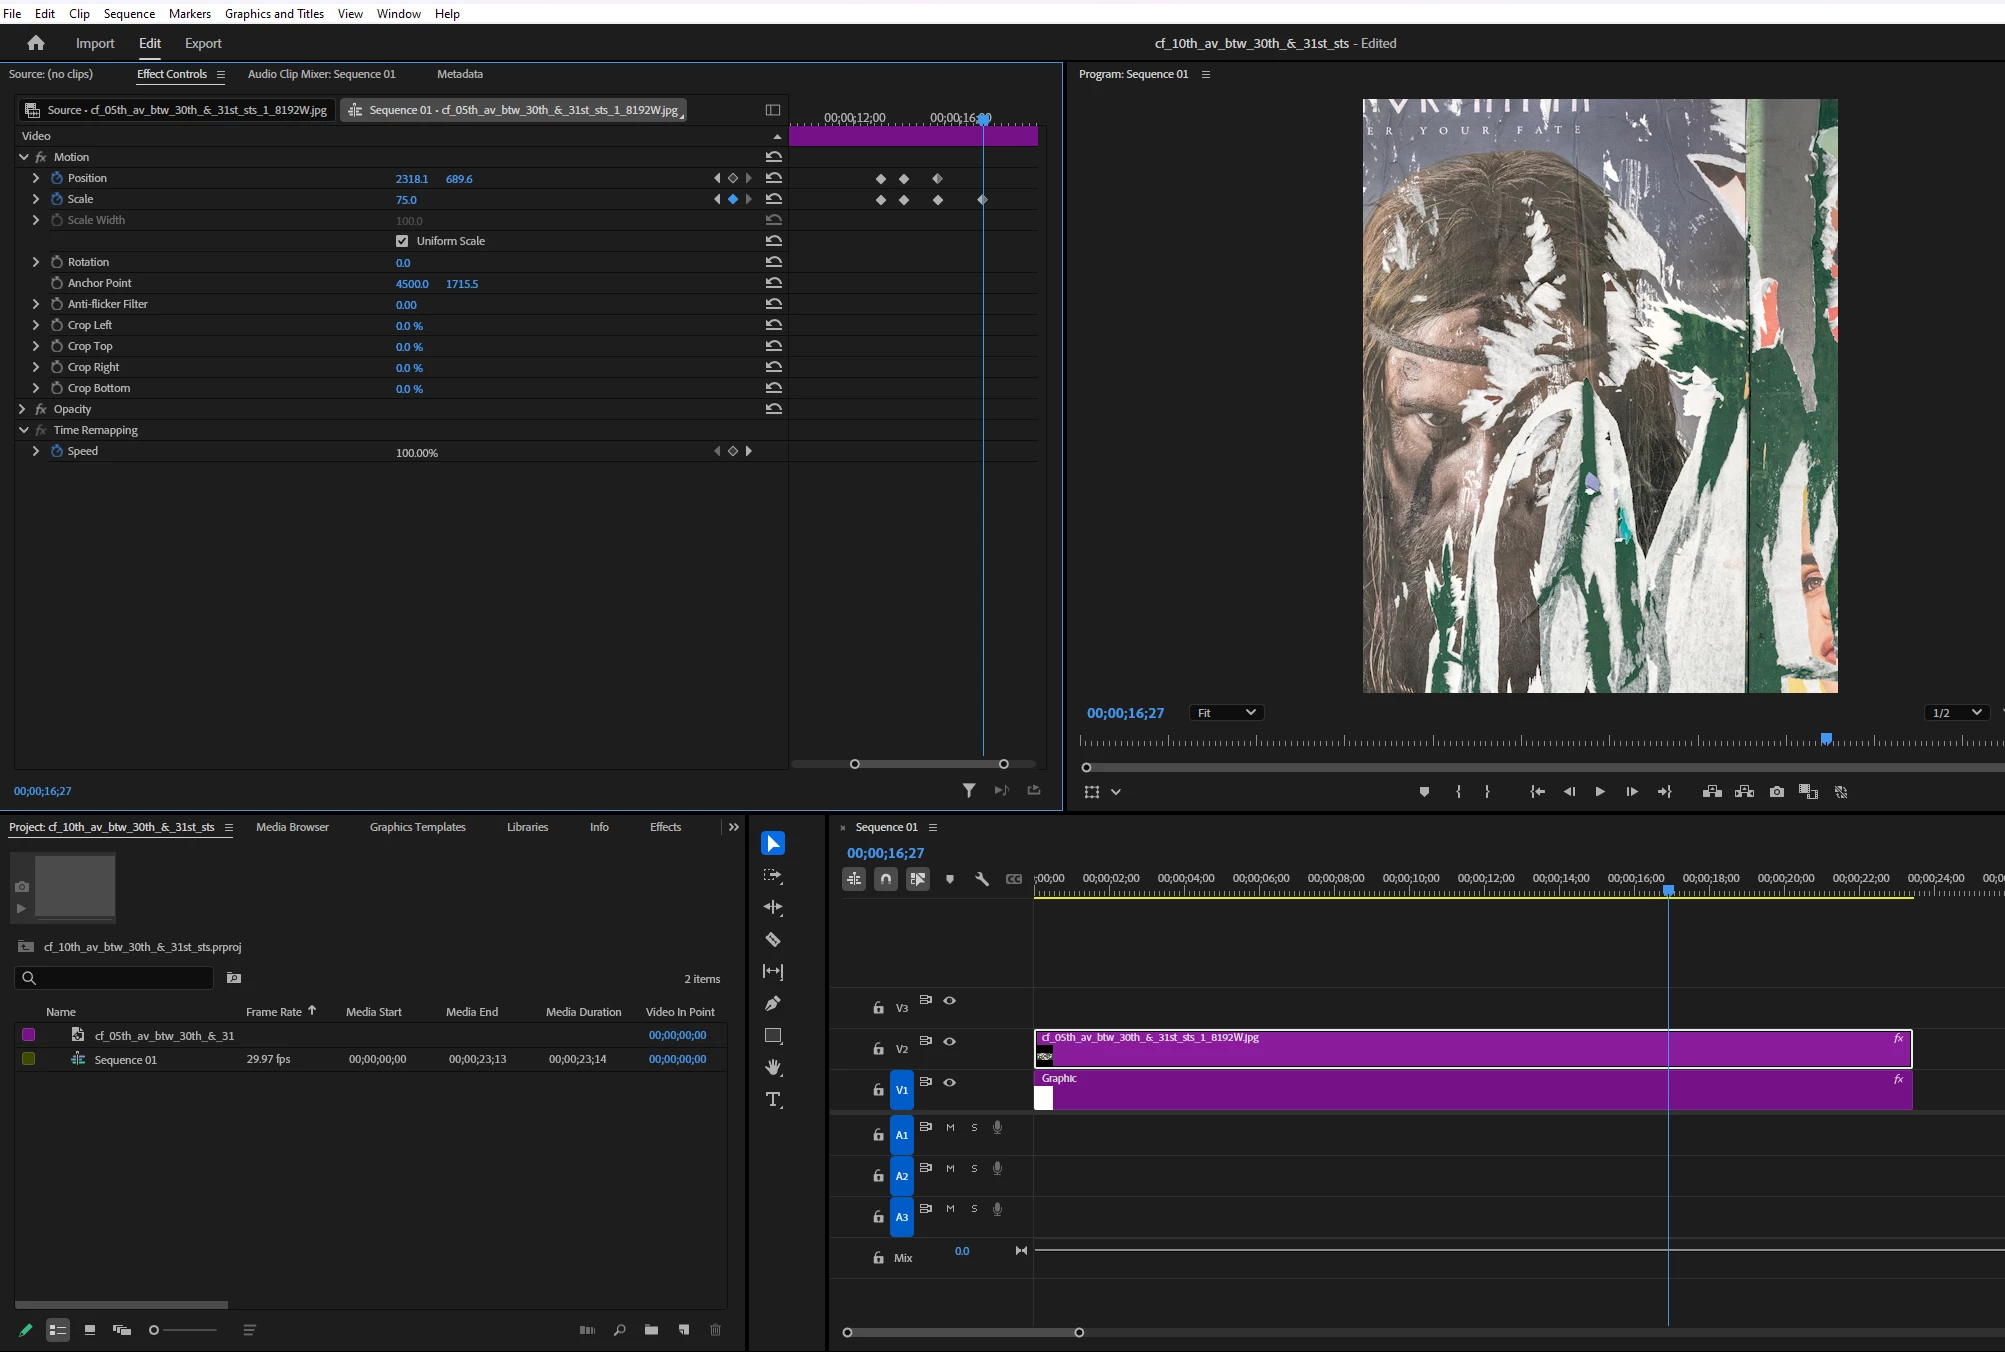Switch to the Effects tab
2005x1352 pixels.
pyautogui.click(x=665, y=827)
